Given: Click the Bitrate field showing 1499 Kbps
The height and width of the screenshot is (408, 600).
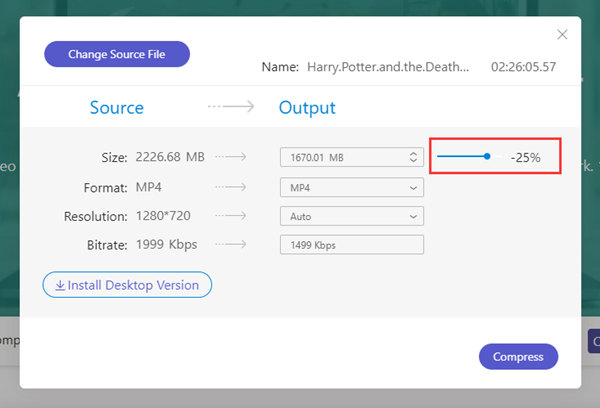Looking at the screenshot, I should pyautogui.click(x=351, y=245).
